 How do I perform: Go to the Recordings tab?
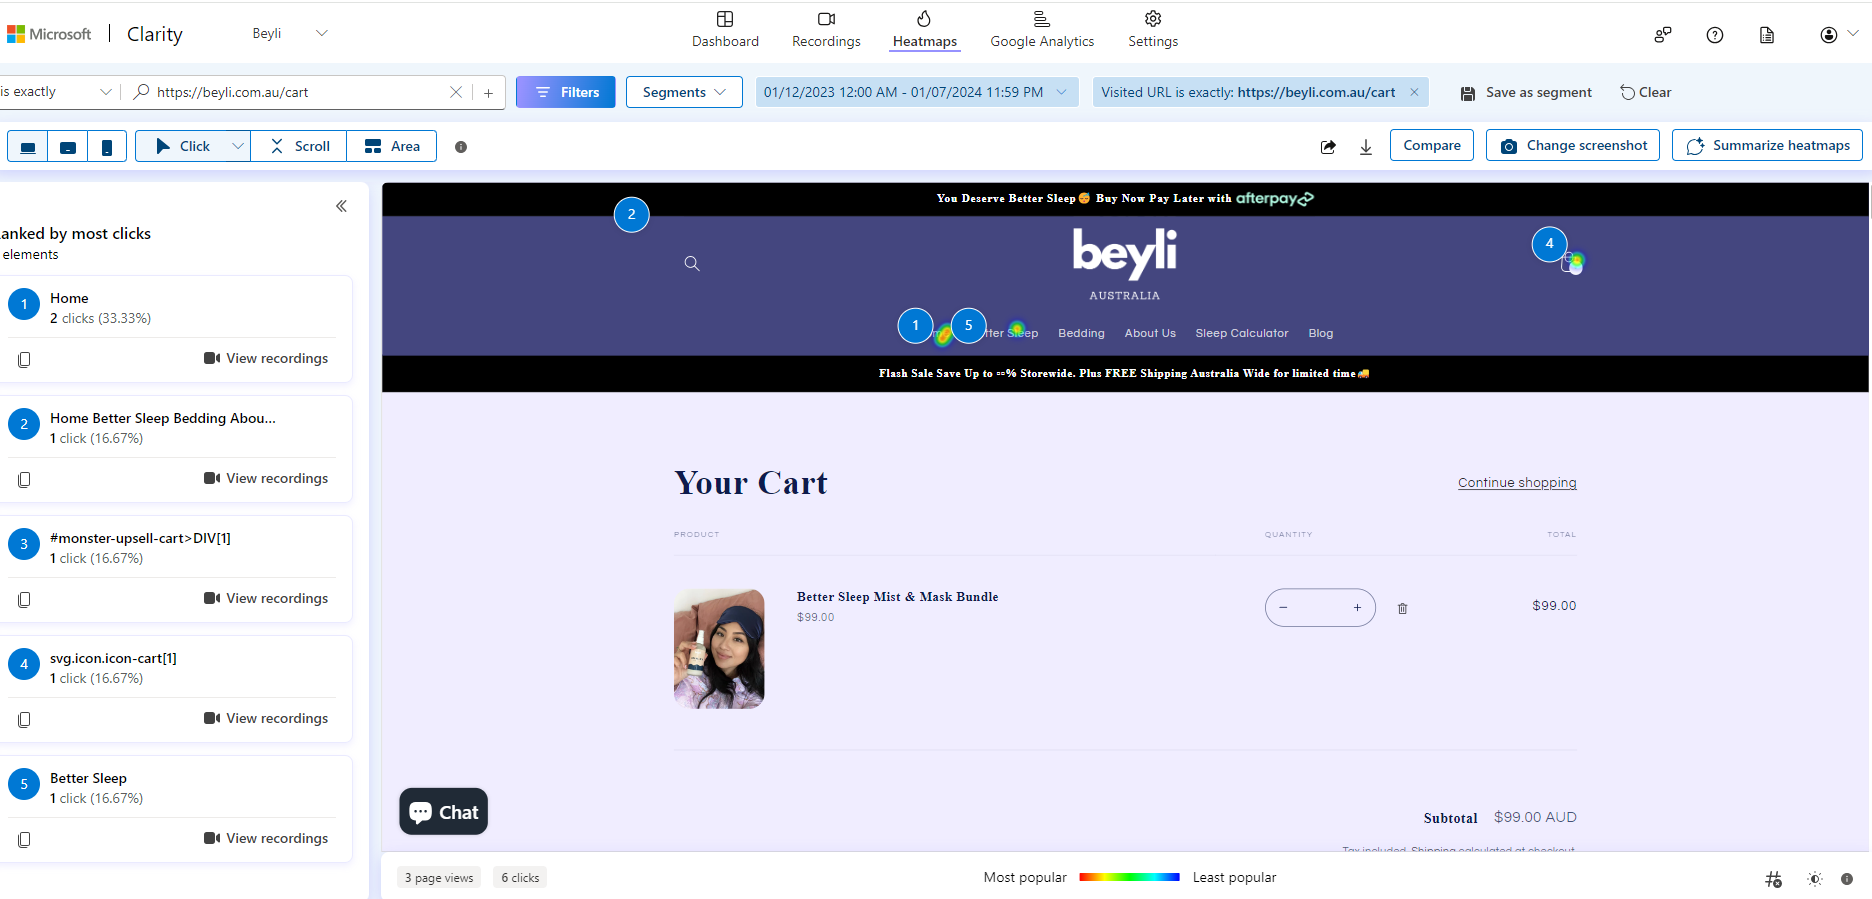click(826, 30)
